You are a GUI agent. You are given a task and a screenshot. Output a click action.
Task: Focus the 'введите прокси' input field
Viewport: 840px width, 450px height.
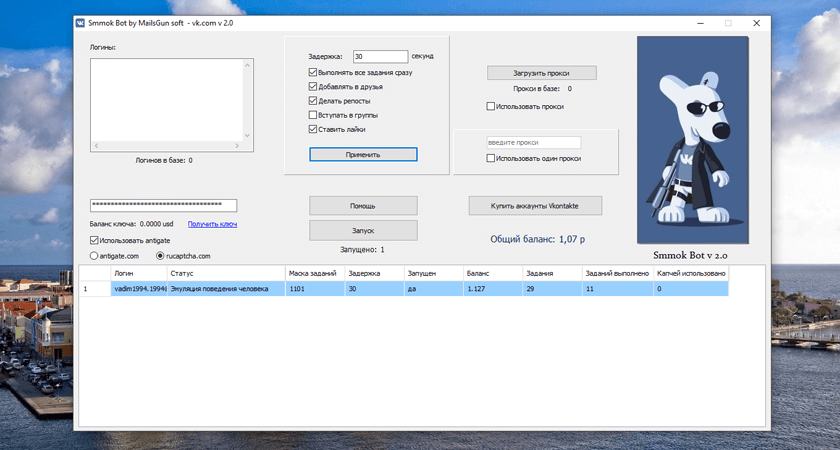pyautogui.click(x=534, y=143)
